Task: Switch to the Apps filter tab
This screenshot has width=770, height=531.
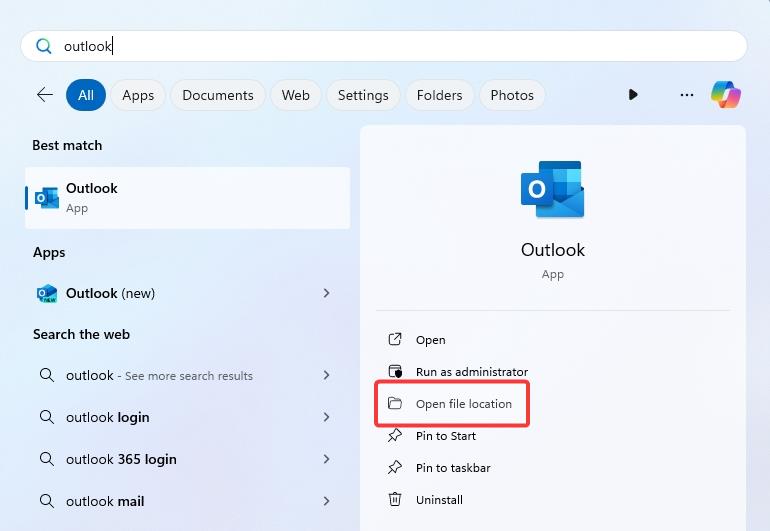Action: [138, 95]
